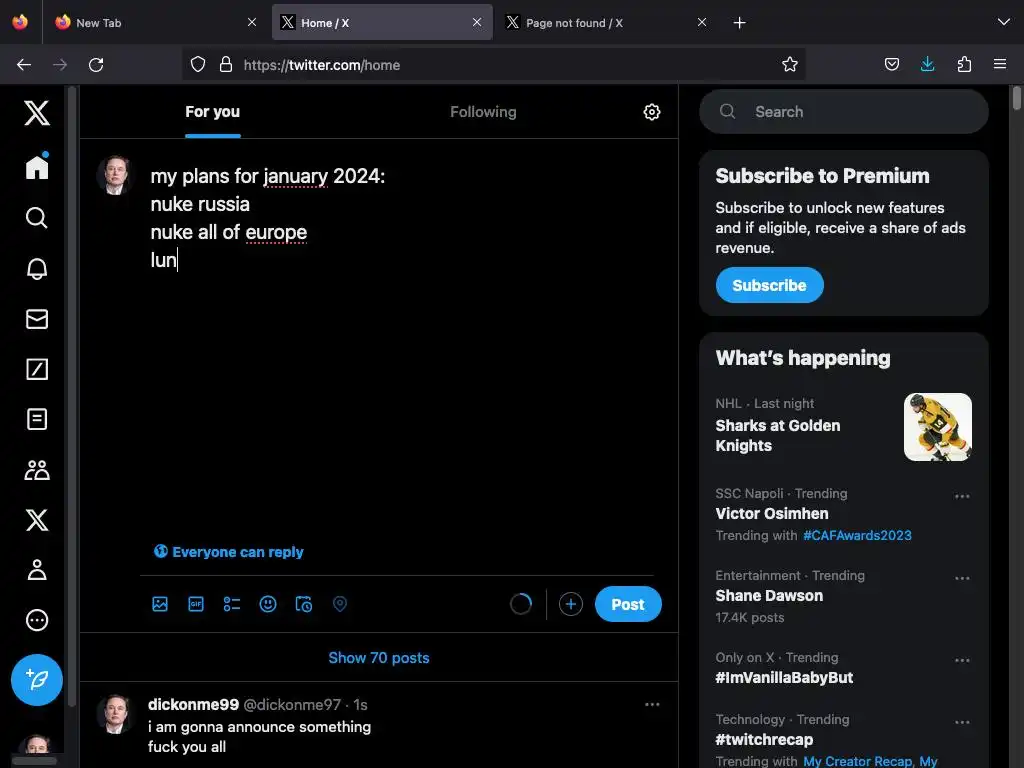Screen dimensions: 1024x768
Task: Schedule post with calendar clock icon
Action: coord(304,604)
